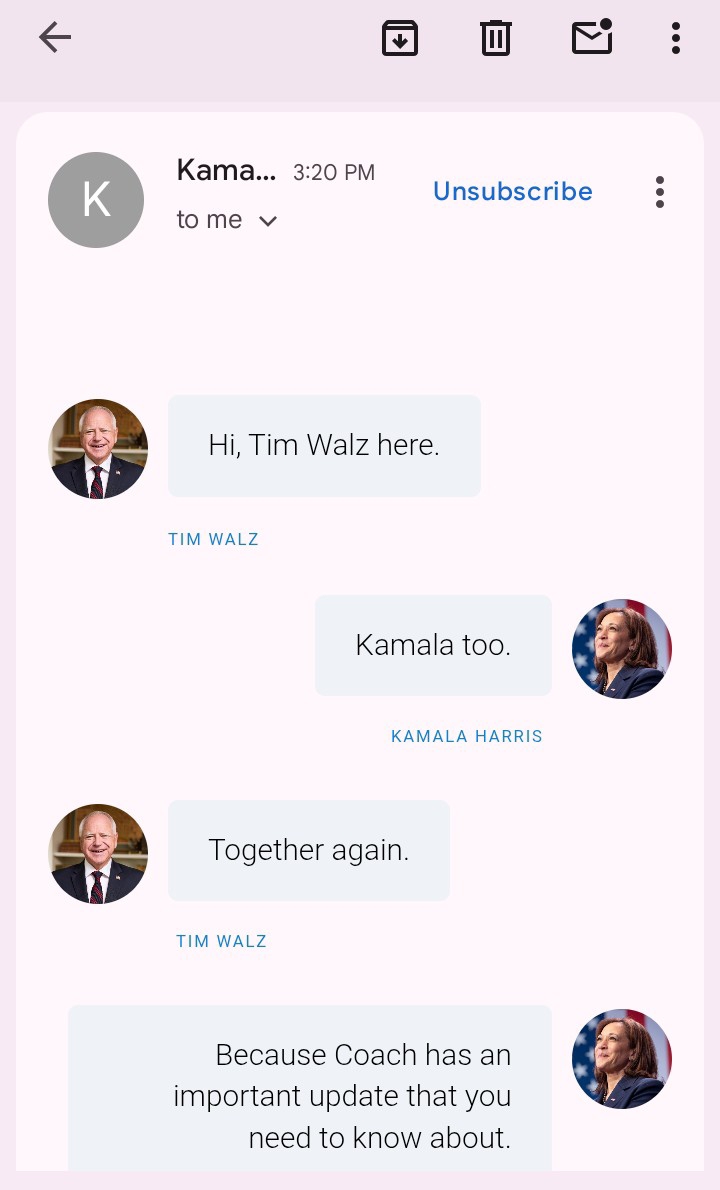Delete email with trash icon
Image resolution: width=720 pixels, height=1190 pixels.
495,38
